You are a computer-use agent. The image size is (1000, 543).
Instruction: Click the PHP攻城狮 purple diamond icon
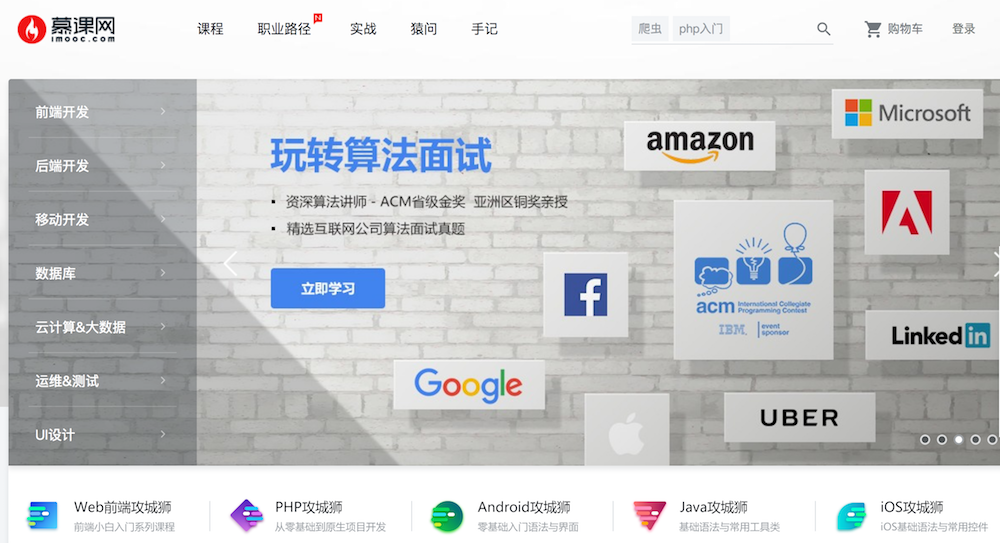click(247, 516)
